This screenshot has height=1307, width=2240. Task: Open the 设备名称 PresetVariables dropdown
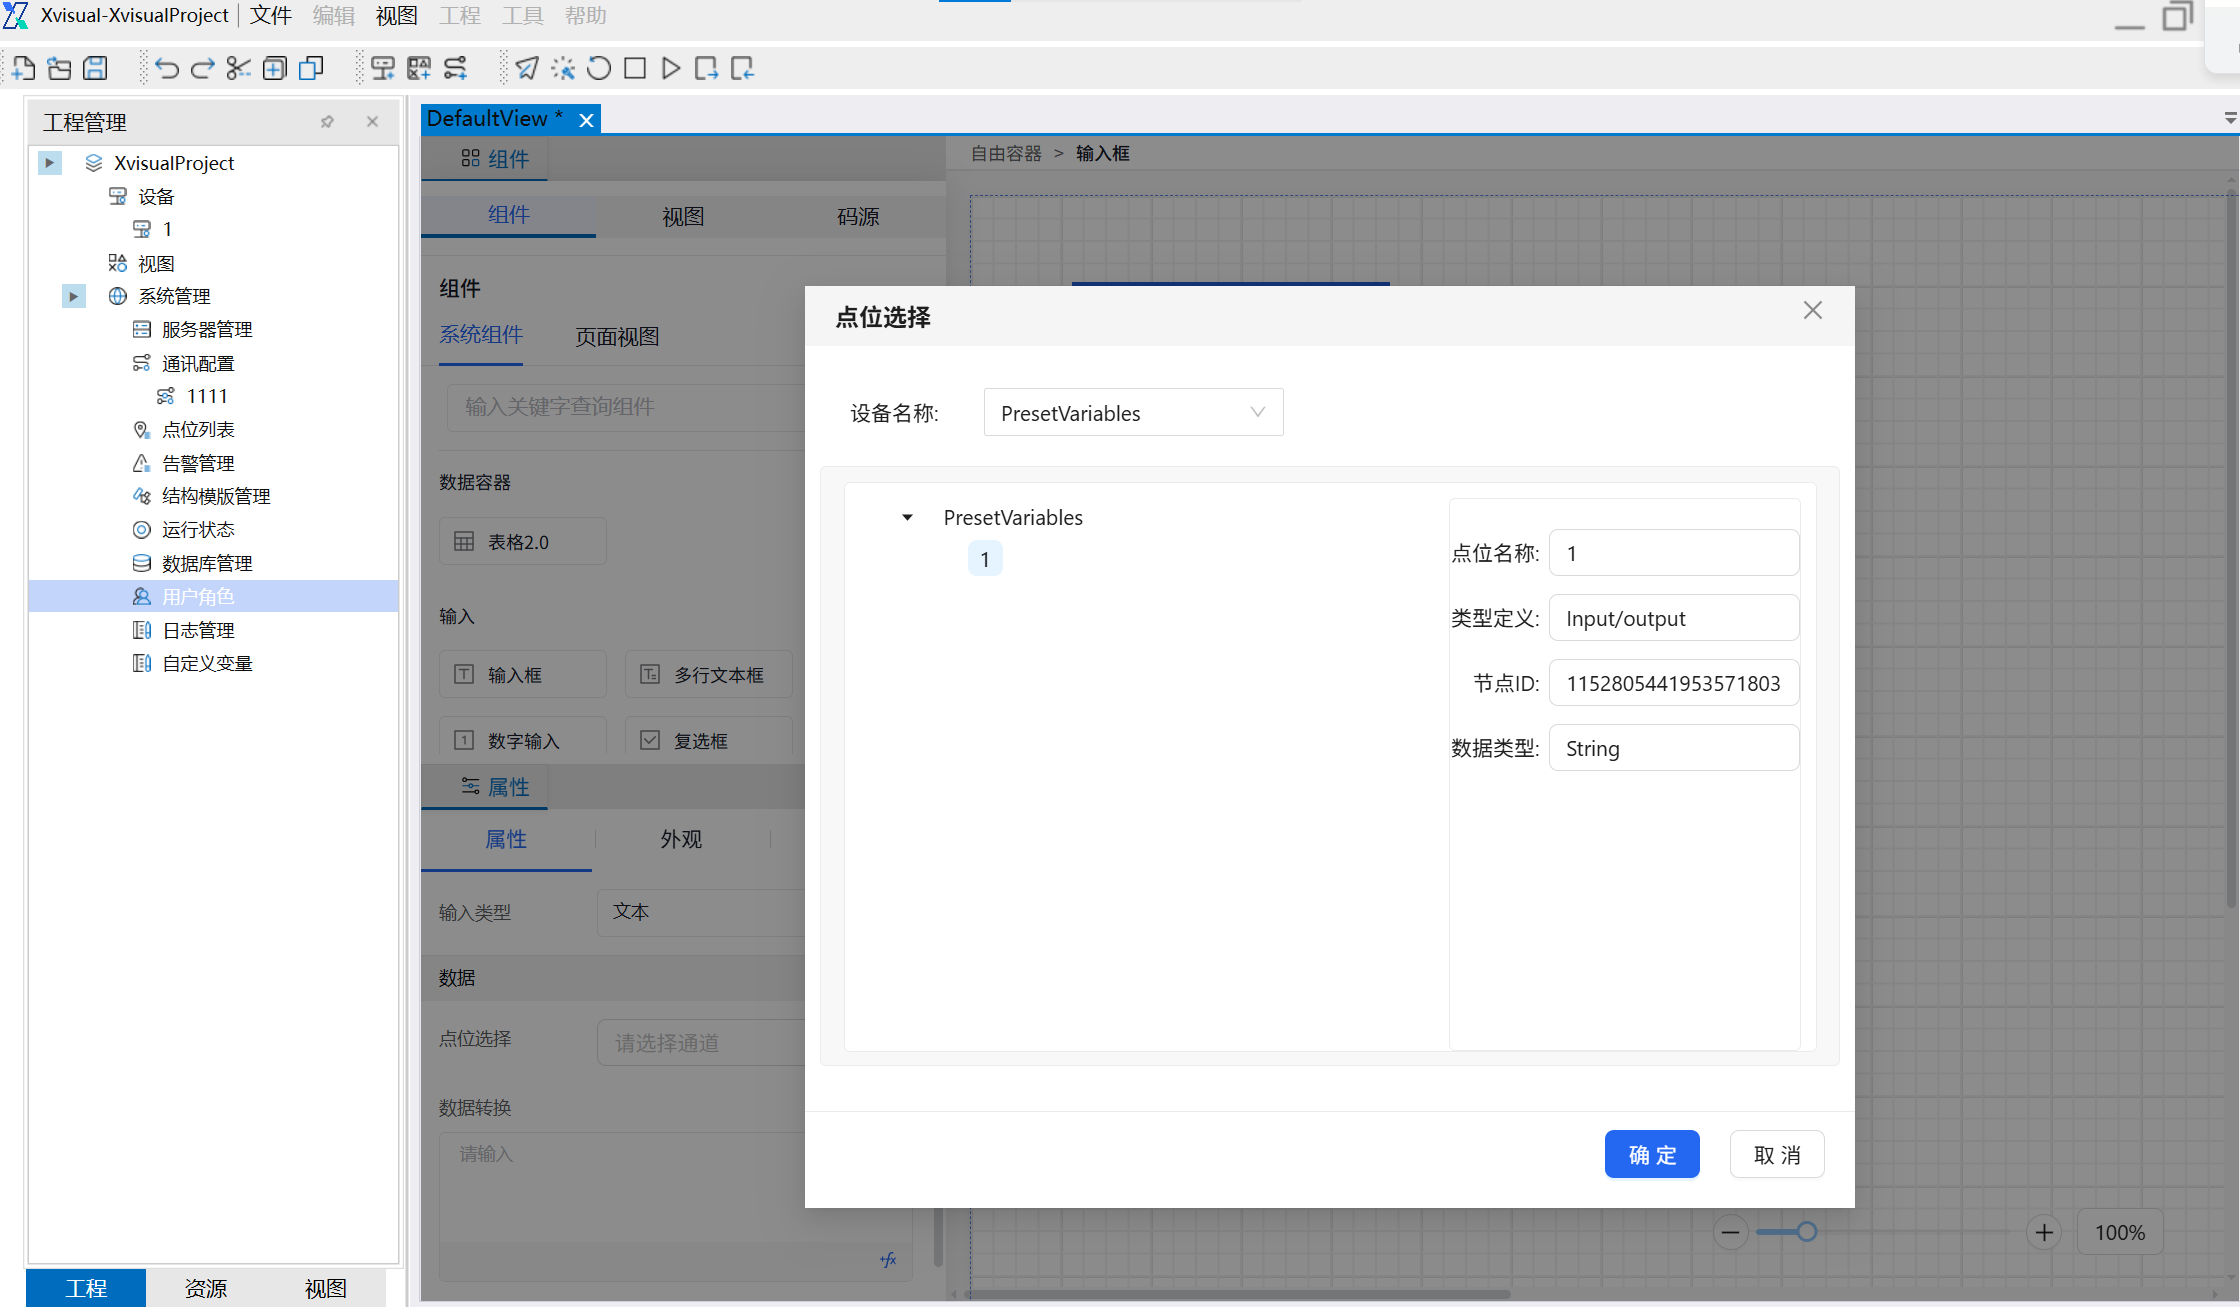pyautogui.click(x=1133, y=413)
